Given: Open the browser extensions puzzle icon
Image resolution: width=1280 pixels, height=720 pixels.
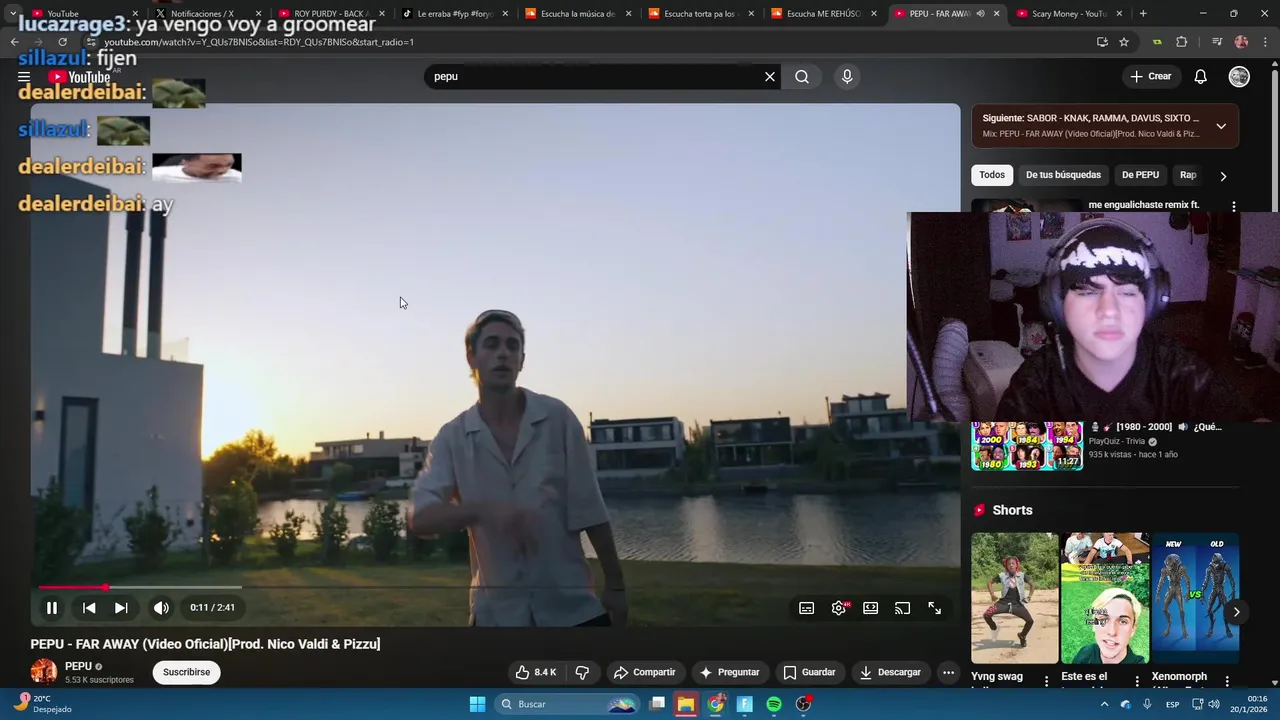Looking at the screenshot, I should 1182,42.
